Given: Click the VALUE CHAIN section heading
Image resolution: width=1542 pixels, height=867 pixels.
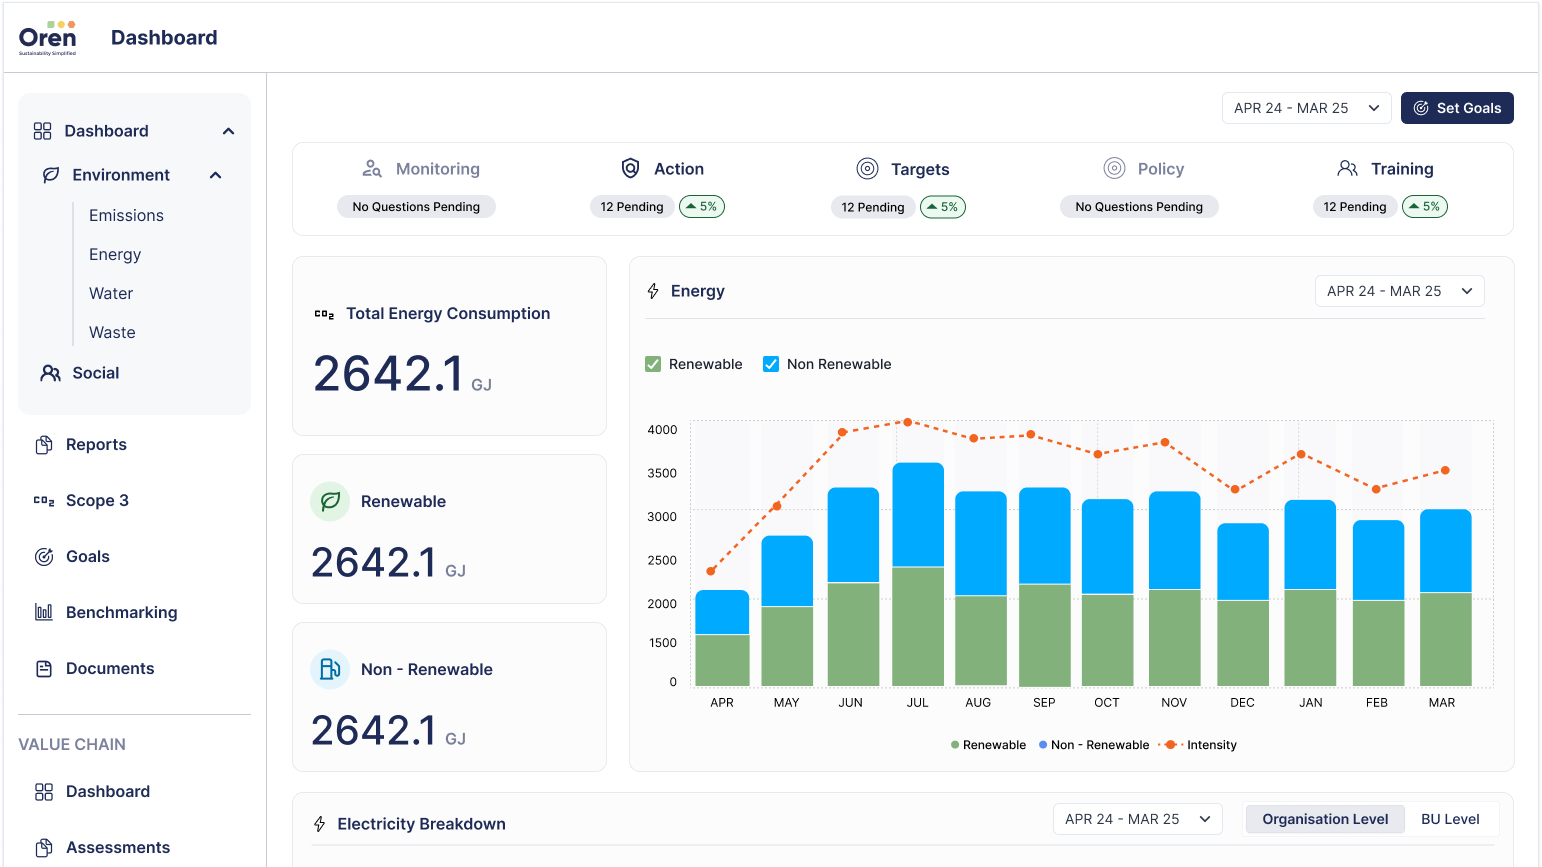Looking at the screenshot, I should pos(72,745).
